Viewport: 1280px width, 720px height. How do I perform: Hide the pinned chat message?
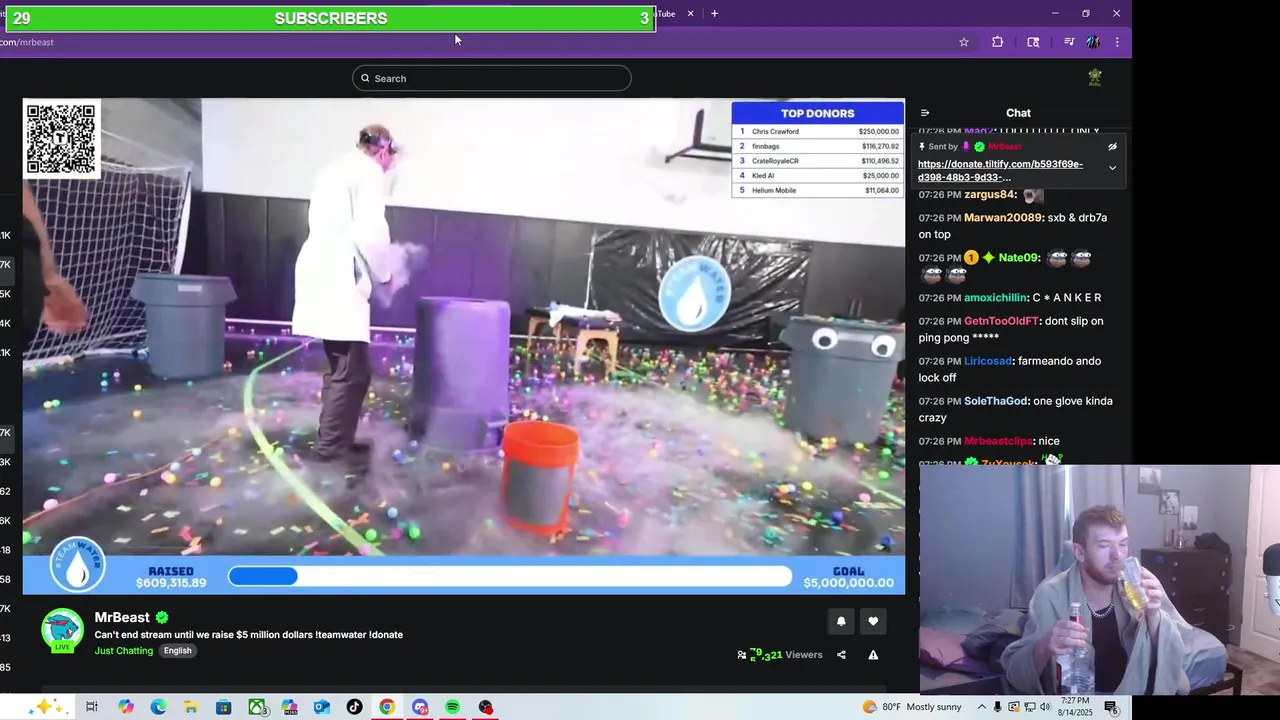pos(1112,146)
